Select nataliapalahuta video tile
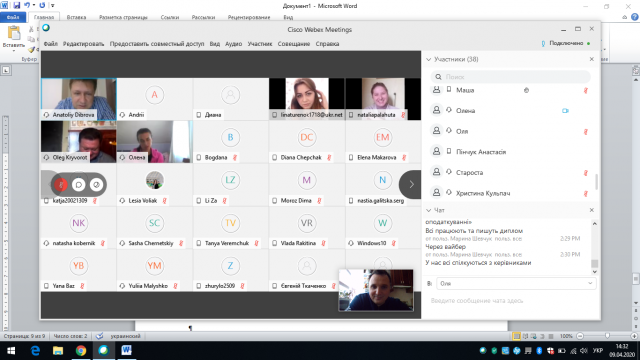 [x=383, y=99]
